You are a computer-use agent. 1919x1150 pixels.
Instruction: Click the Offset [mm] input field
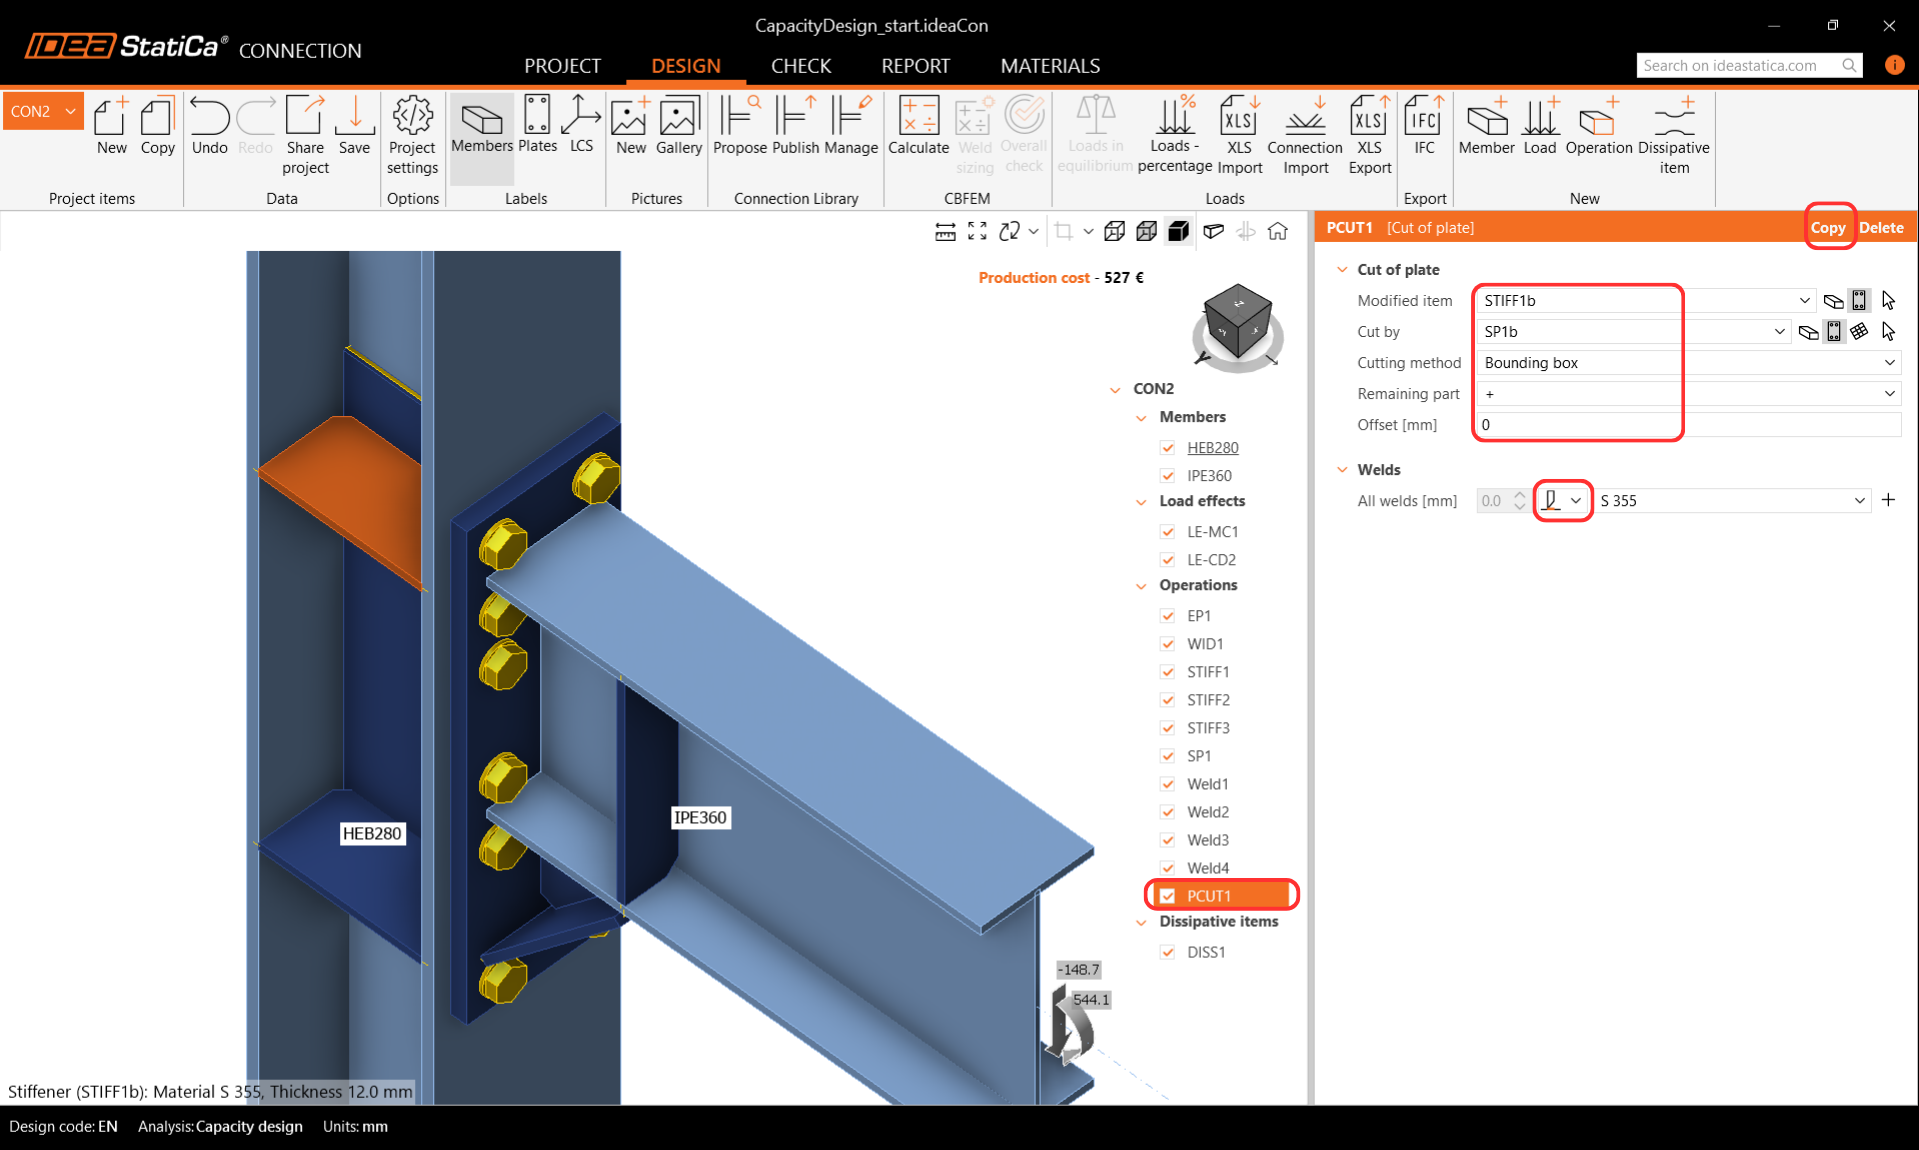(1689, 424)
